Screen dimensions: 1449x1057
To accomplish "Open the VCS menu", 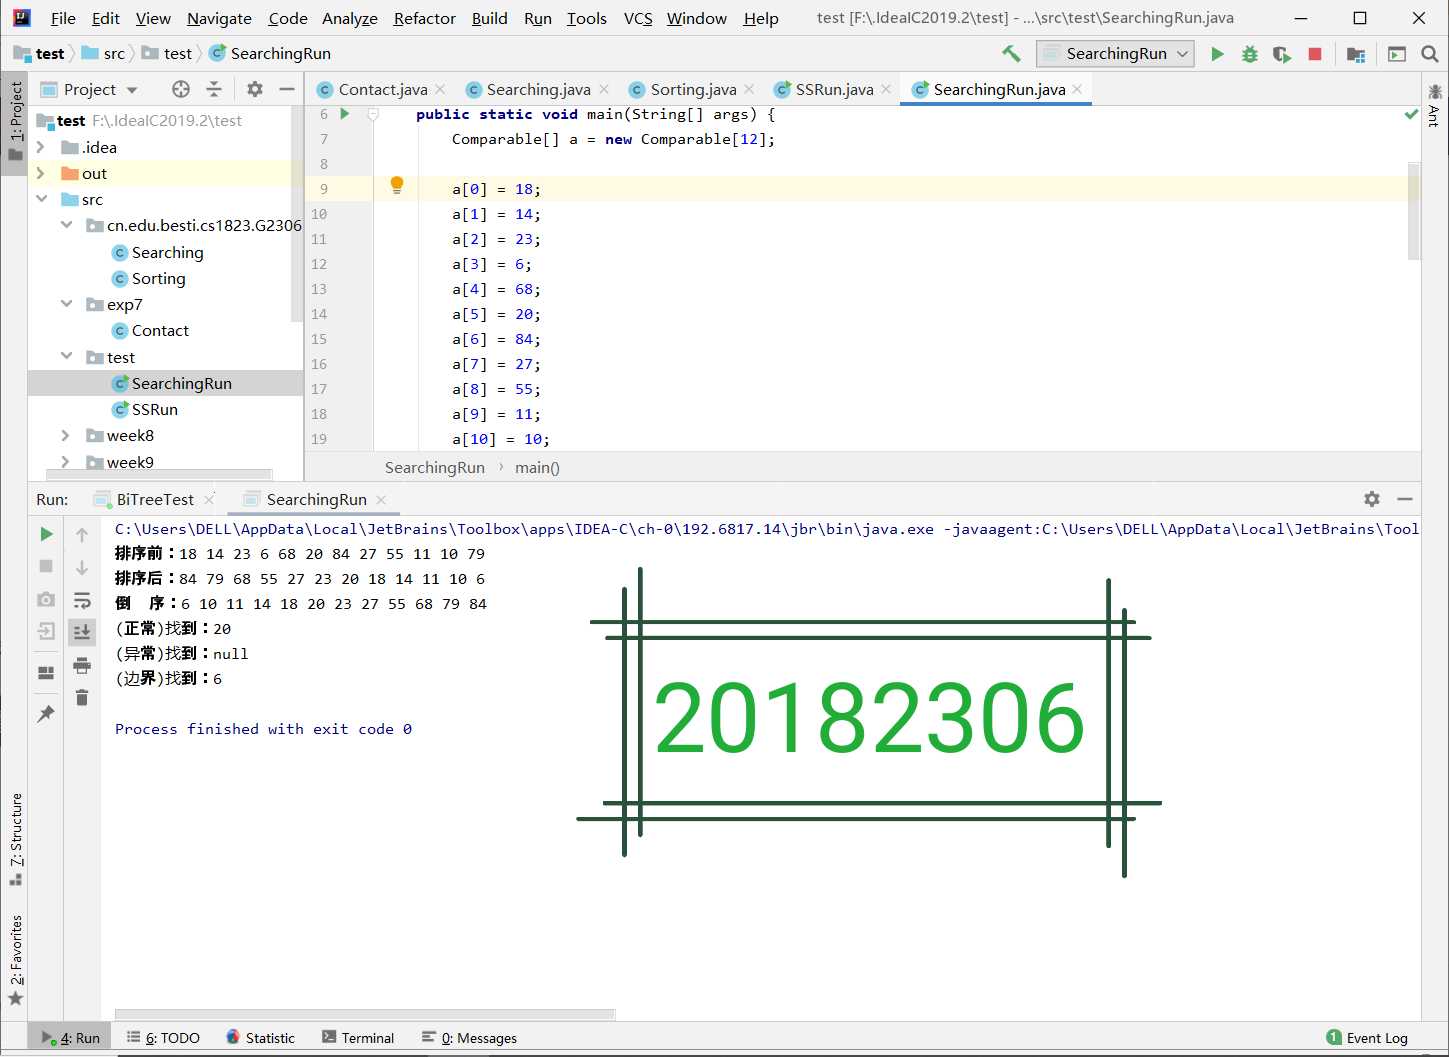I will (x=638, y=18).
